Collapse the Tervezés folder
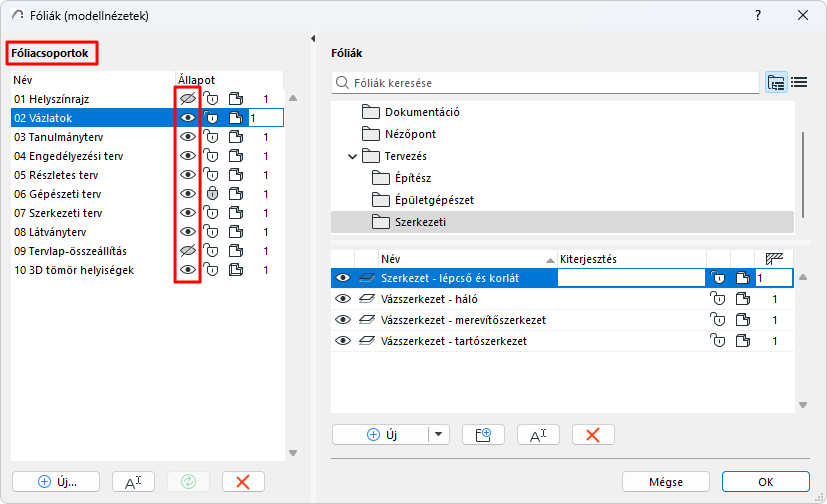 pyautogui.click(x=353, y=156)
